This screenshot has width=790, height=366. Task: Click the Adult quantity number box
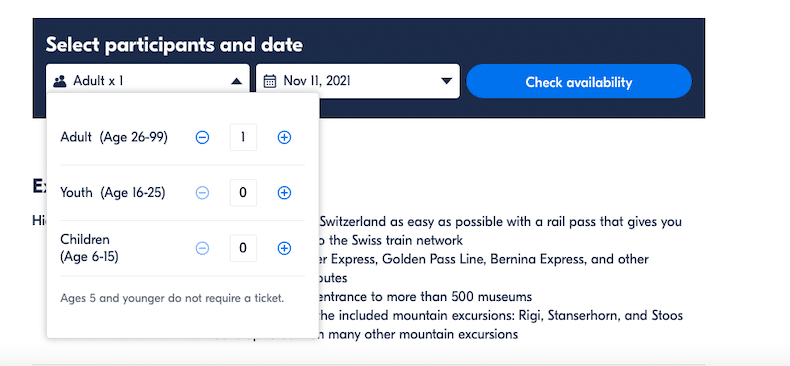click(243, 137)
